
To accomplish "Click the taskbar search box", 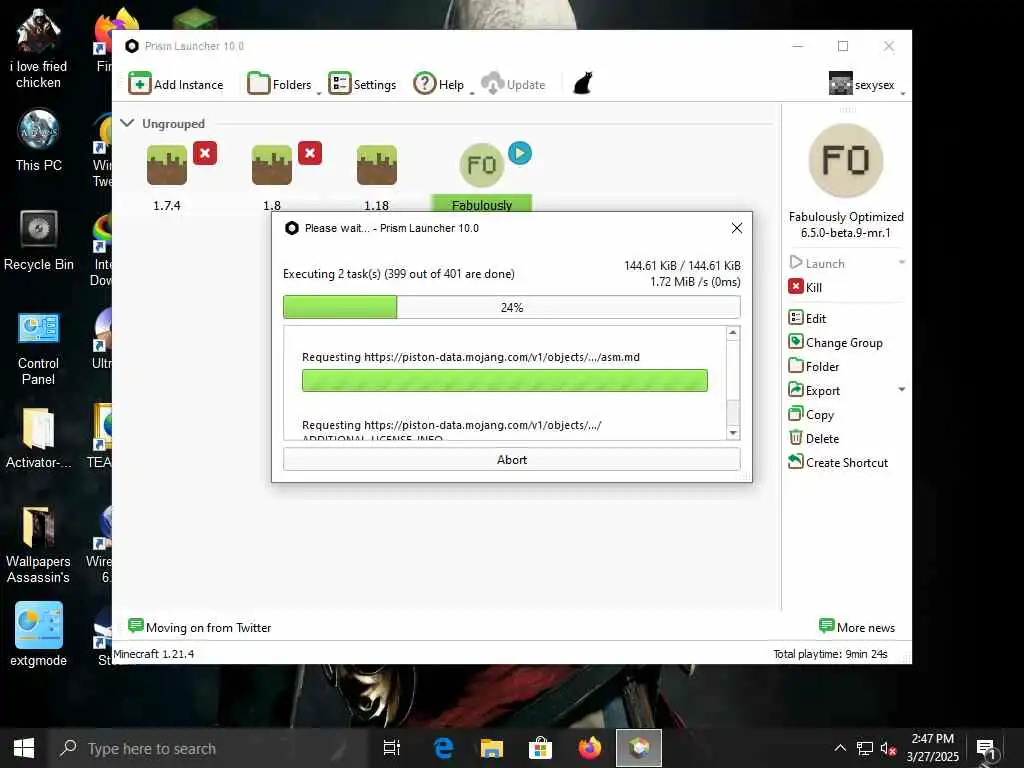I will (x=209, y=748).
